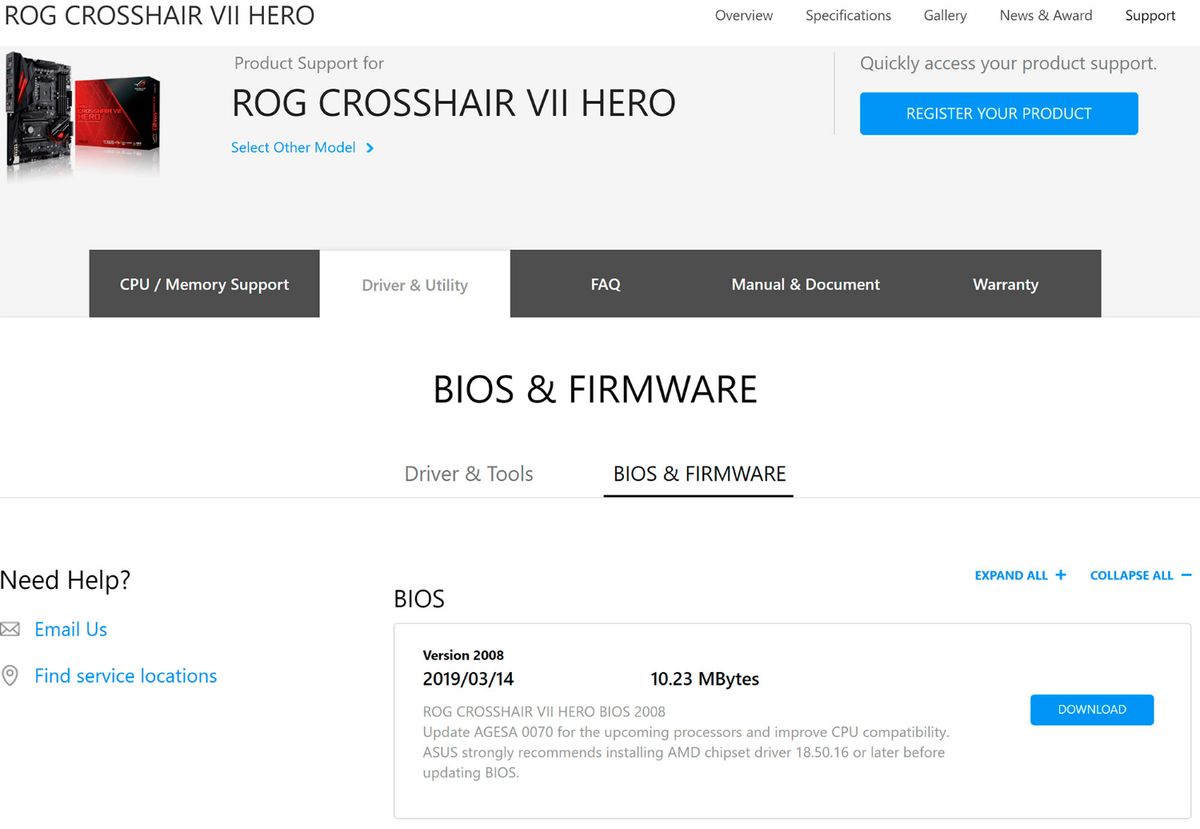Open Find service locations link
Viewport: 1200px width, 829px height.
point(126,676)
